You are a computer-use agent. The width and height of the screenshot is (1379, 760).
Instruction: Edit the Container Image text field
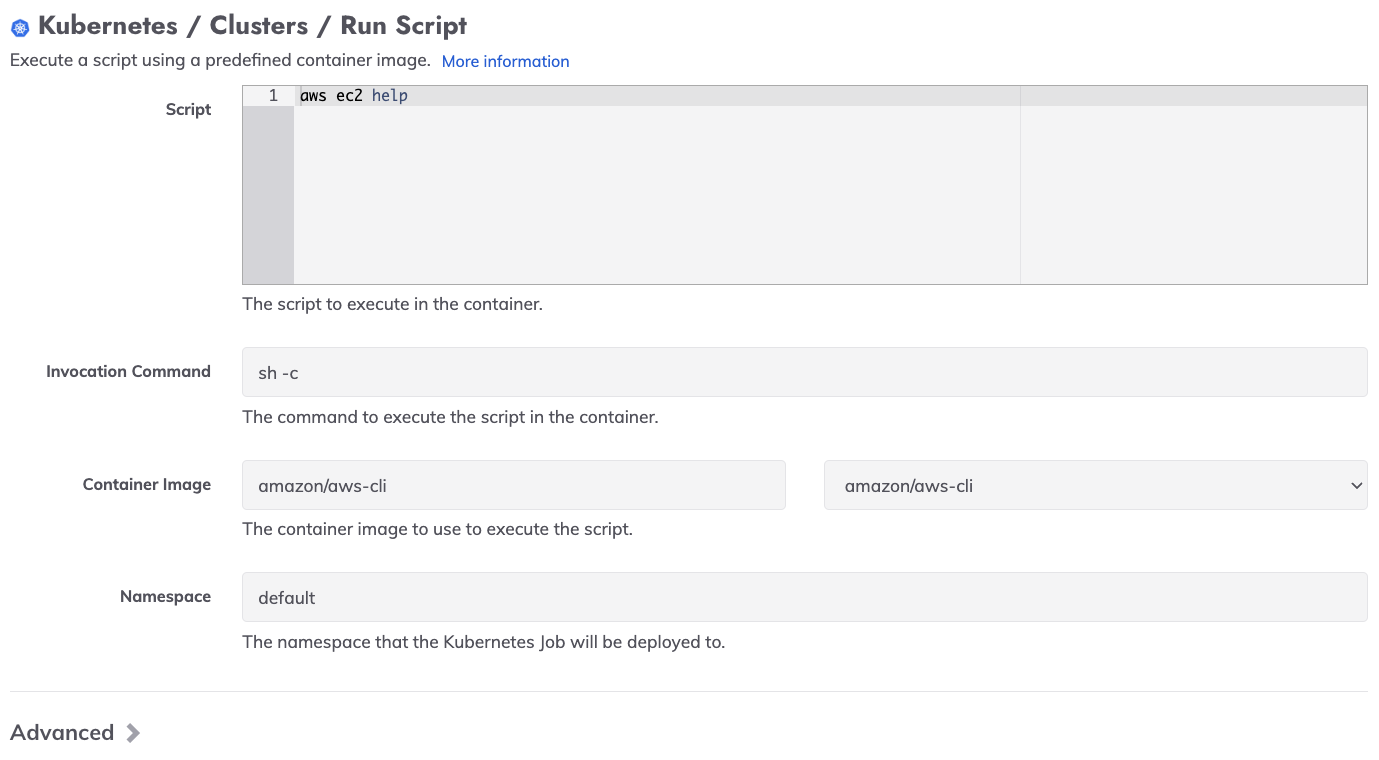[514, 485]
